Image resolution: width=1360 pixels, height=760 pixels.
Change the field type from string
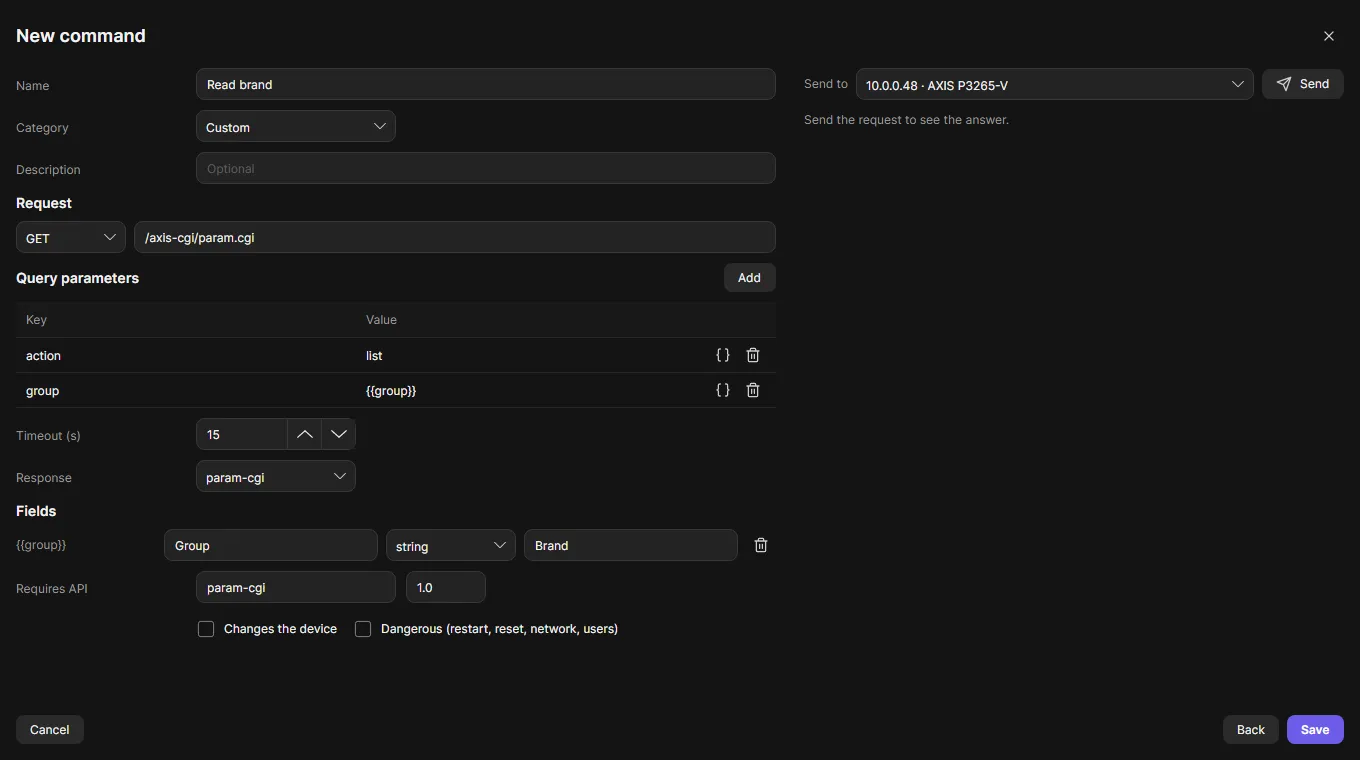(x=451, y=545)
